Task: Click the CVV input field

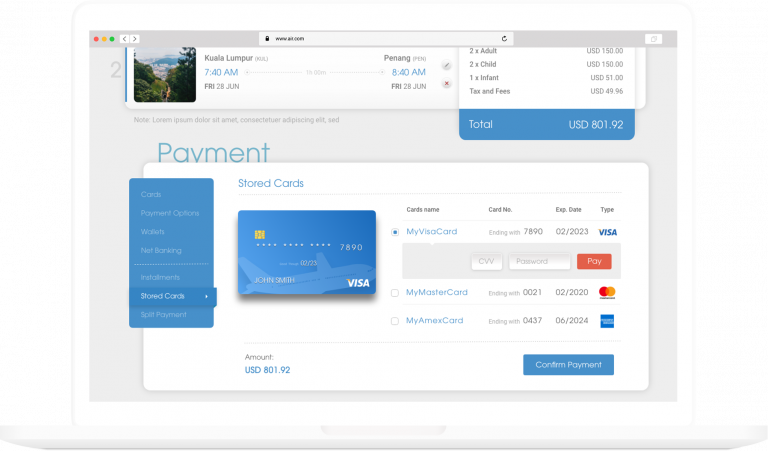Action: (486, 261)
